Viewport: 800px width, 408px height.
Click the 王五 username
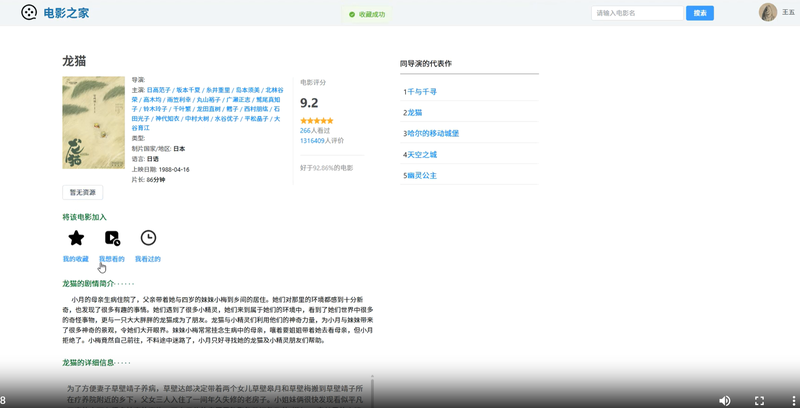(x=788, y=12)
